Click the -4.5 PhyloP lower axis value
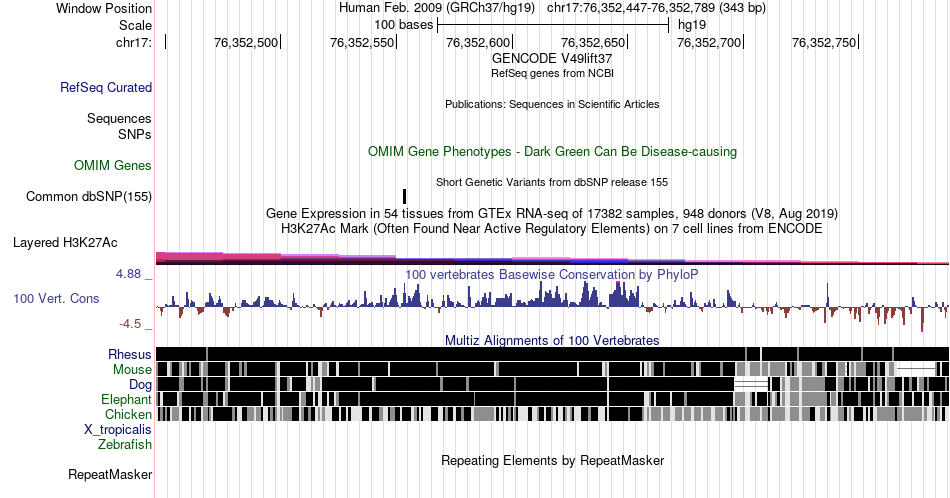The width and height of the screenshot is (950, 498). [130, 324]
